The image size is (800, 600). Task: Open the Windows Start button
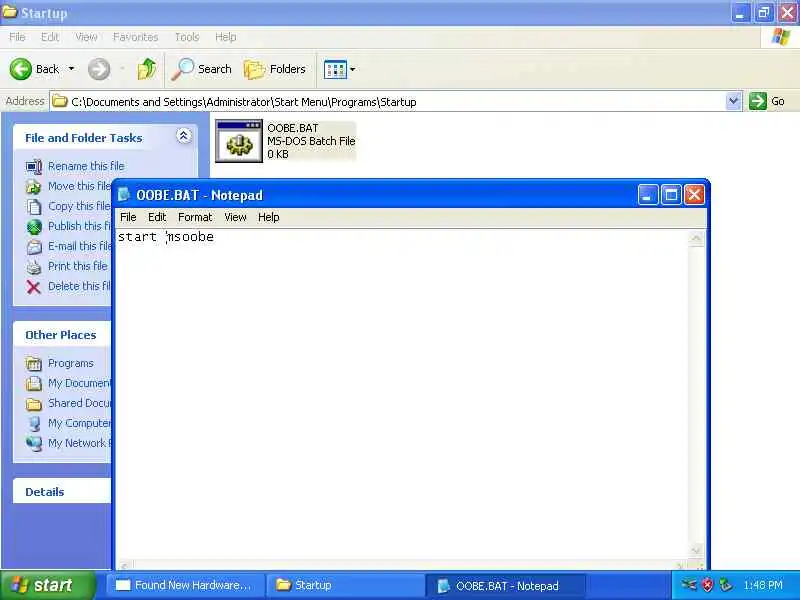point(48,585)
